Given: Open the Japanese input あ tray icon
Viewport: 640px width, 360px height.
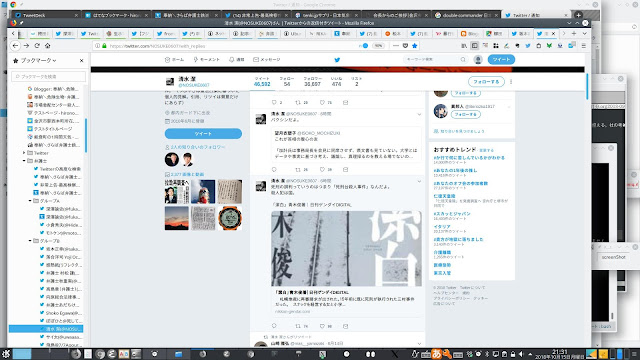Looking at the screenshot, I should pos(437,354).
